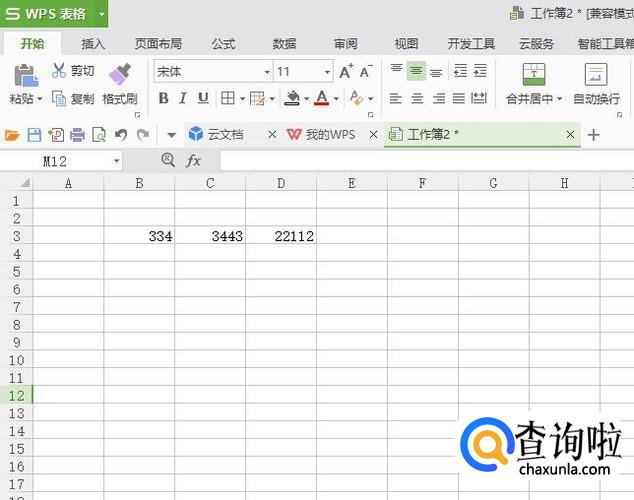Add a new document tab with plus

pos(593,135)
